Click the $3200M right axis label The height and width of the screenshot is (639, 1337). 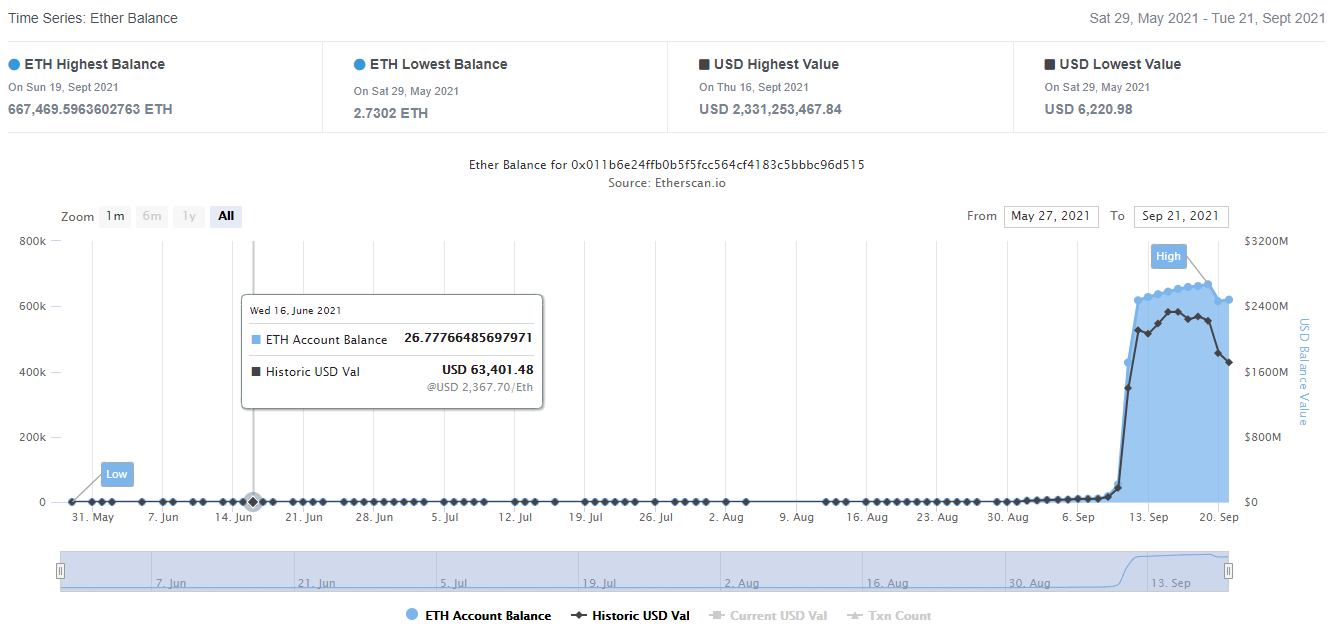1267,241
